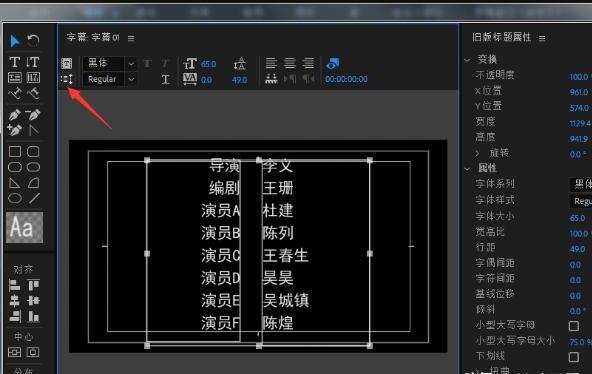592x374 pixels.
Task: Select the Vertical Area Type tool
Action: 33,78
